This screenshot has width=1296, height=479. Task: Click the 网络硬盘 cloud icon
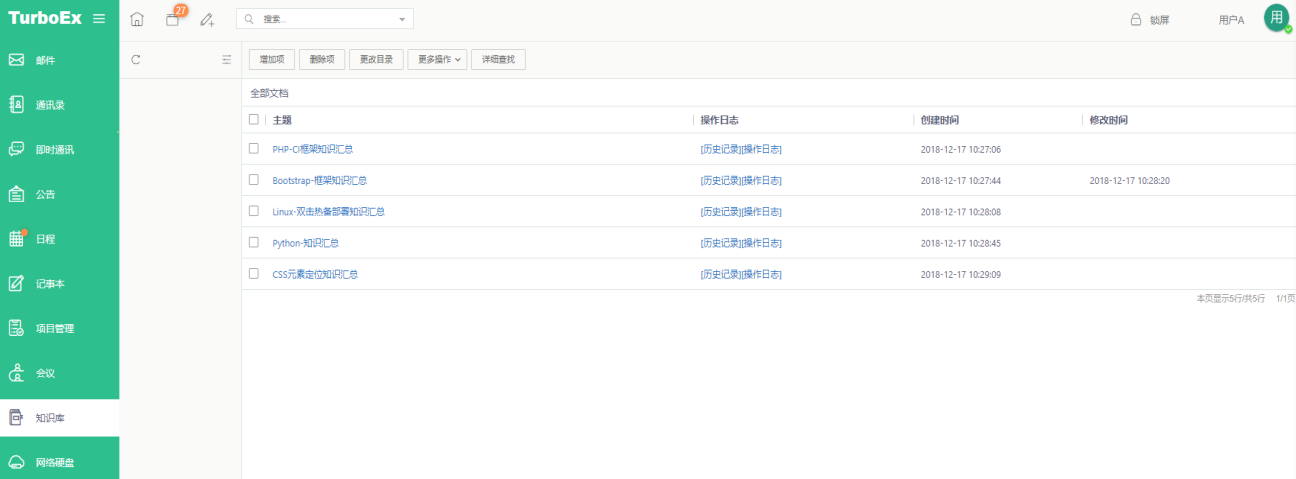(16, 462)
